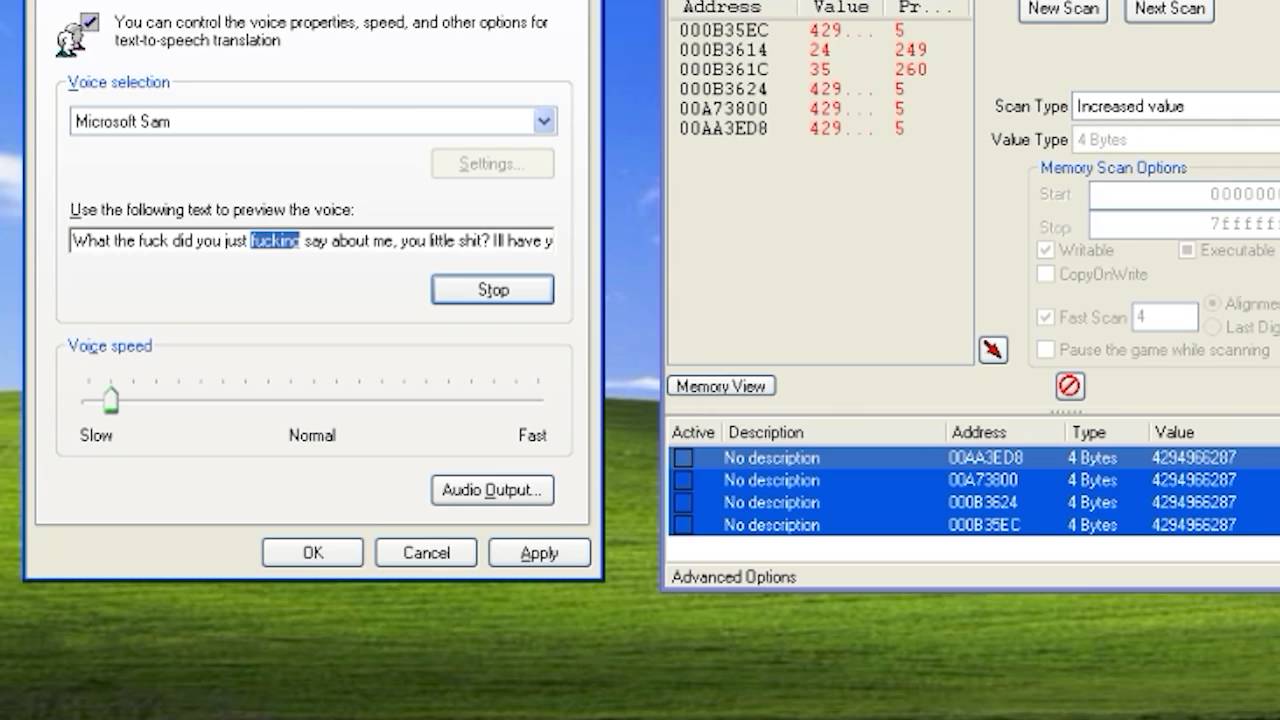The width and height of the screenshot is (1280, 720).
Task: Open the Value Type 4 Bytes dropdown
Action: (1176, 140)
